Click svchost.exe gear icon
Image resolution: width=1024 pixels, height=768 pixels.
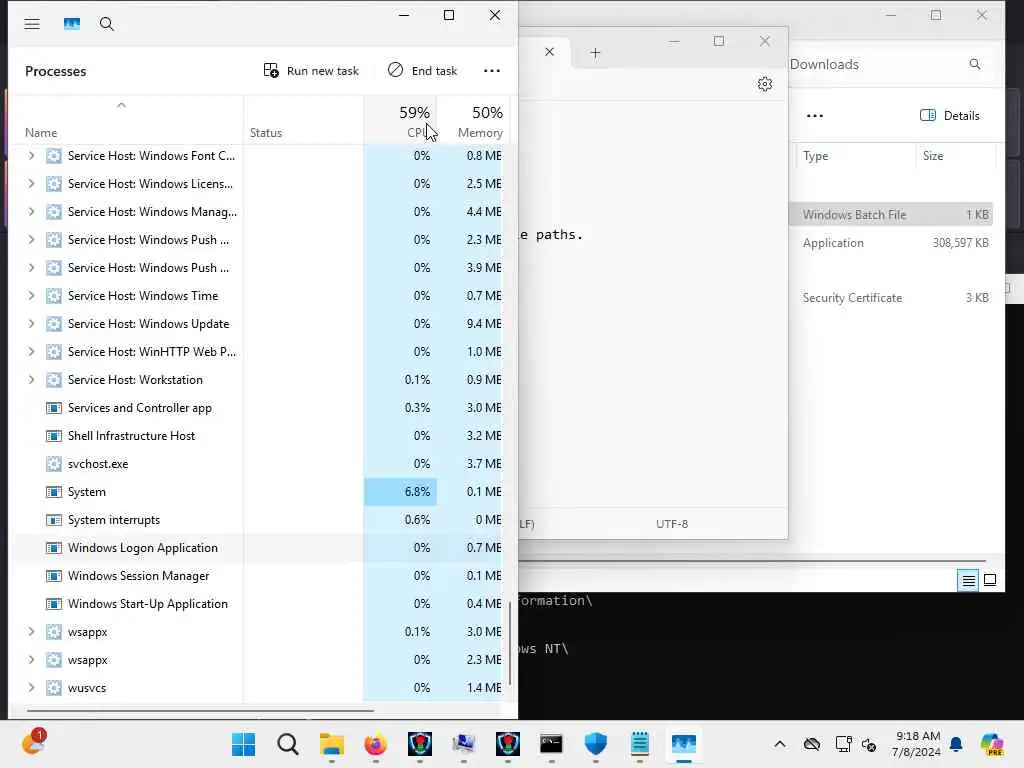[x=54, y=464]
